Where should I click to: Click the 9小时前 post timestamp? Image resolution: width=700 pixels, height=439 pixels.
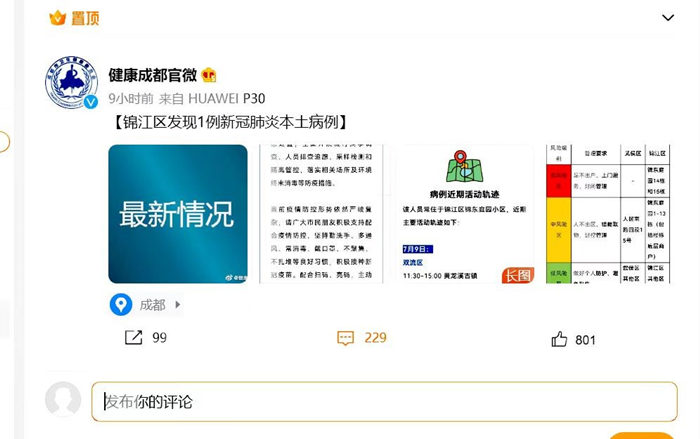tap(131, 98)
